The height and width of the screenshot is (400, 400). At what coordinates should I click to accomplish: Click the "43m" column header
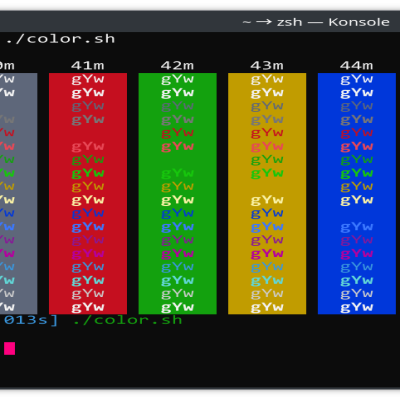coord(267,65)
